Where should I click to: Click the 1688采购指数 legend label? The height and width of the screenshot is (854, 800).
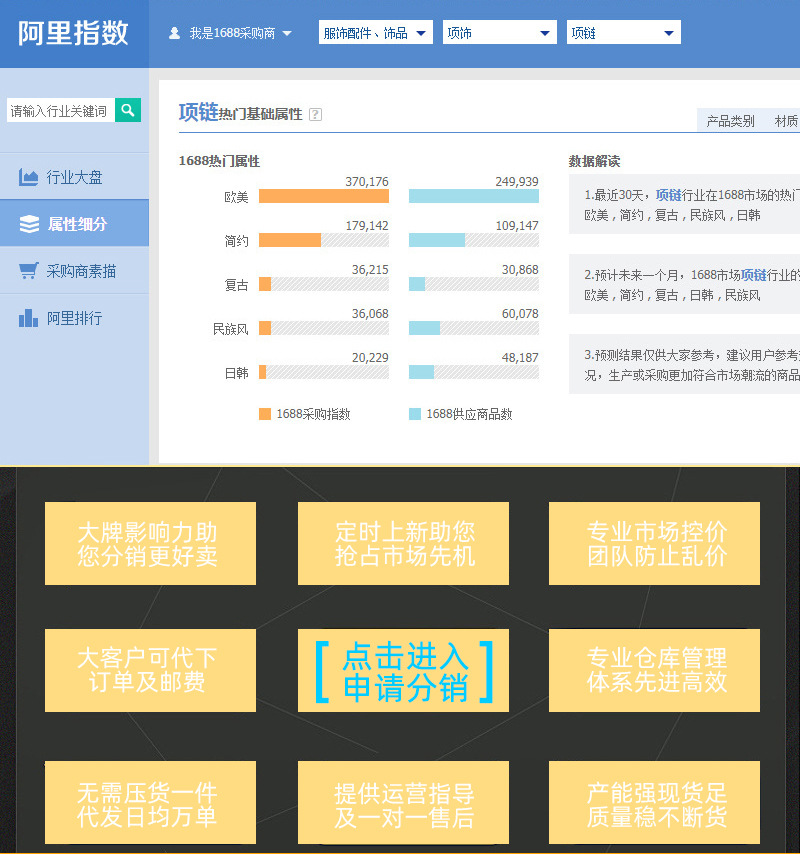point(313,414)
